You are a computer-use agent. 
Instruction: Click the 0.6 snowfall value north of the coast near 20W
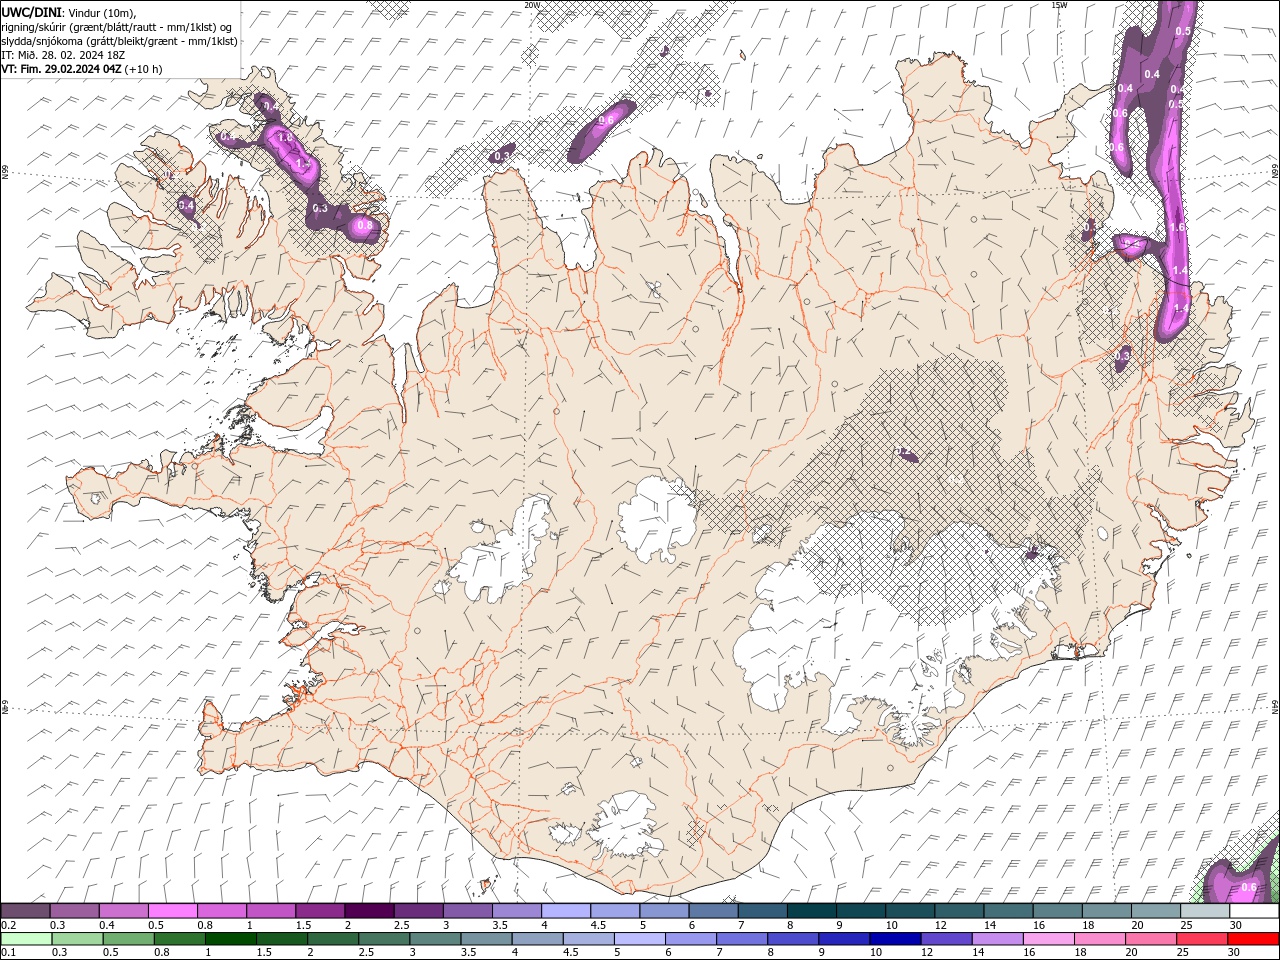(605, 120)
